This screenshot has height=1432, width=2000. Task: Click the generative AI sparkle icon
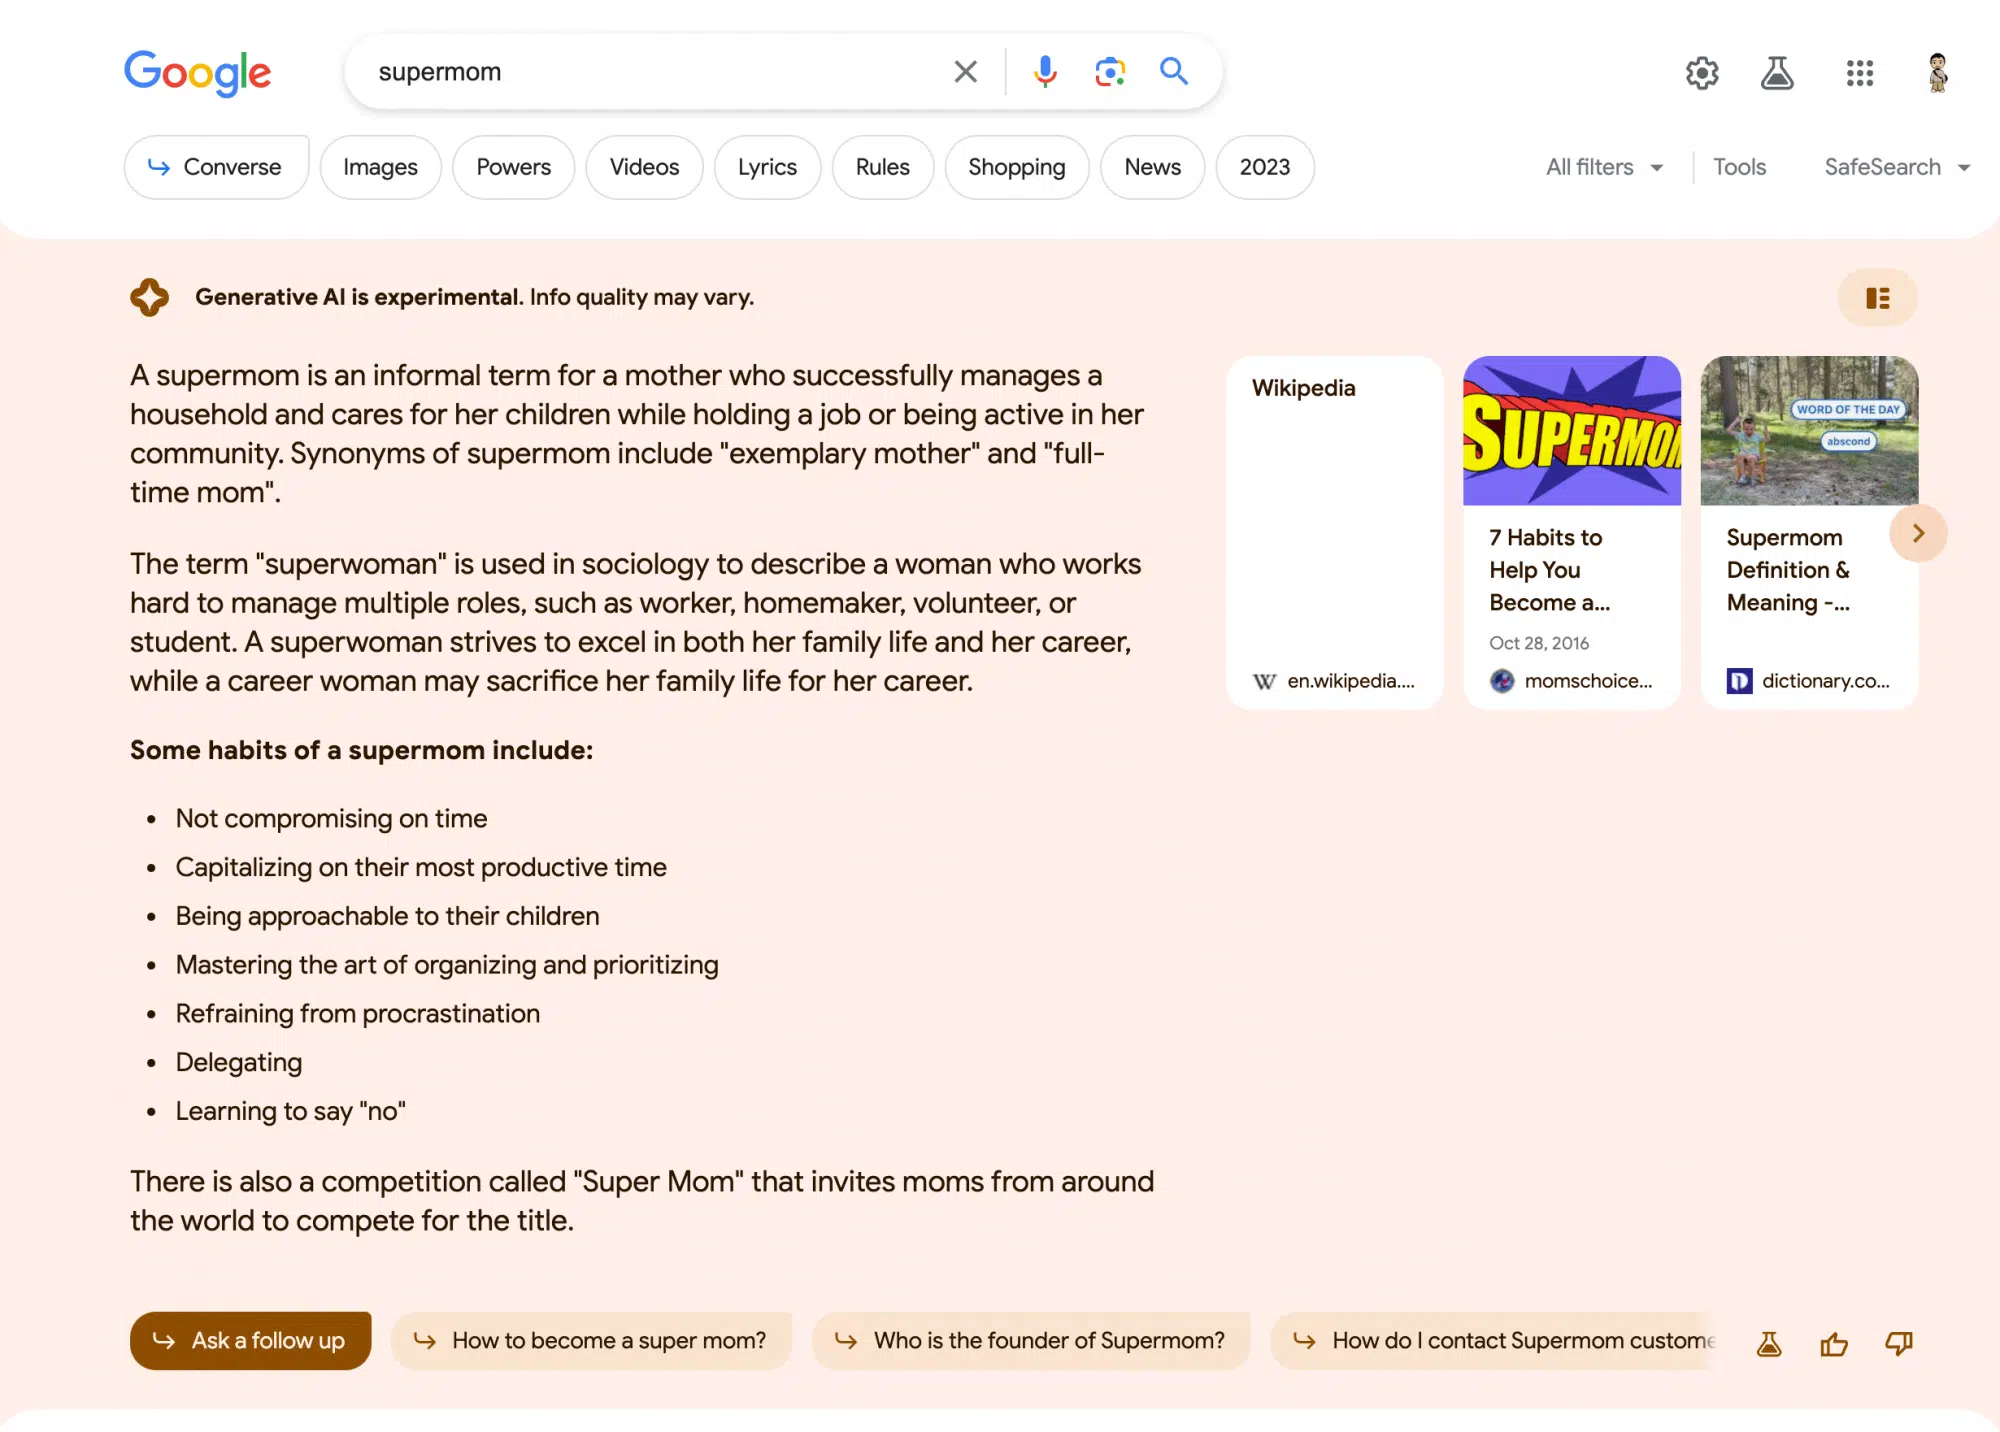pyautogui.click(x=149, y=297)
